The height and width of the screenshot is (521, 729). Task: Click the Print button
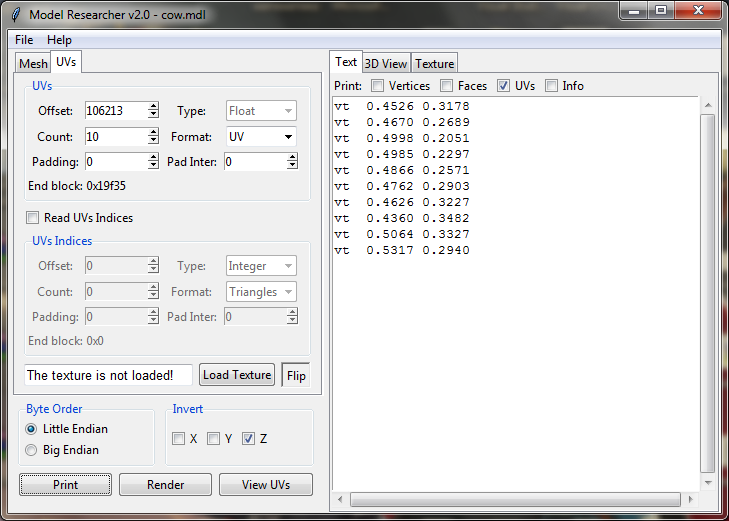click(x=66, y=485)
